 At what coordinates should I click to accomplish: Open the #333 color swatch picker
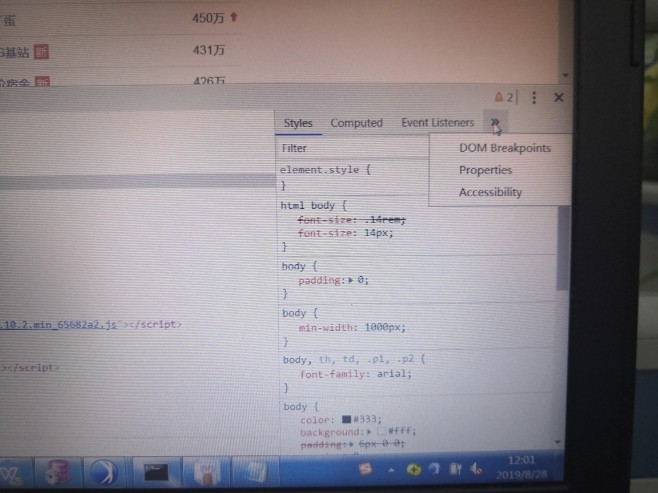pos(346,419)
